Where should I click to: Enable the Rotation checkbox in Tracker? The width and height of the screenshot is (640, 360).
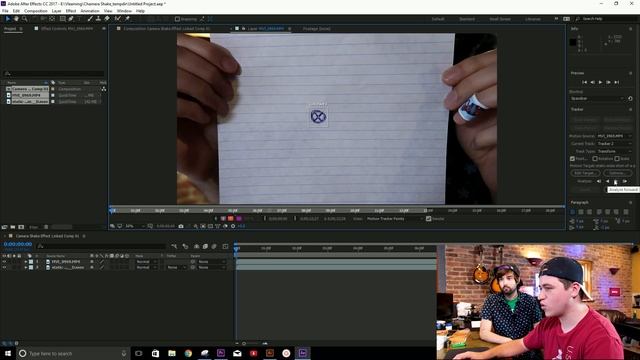pyautogui.click(x=595, y=158)
